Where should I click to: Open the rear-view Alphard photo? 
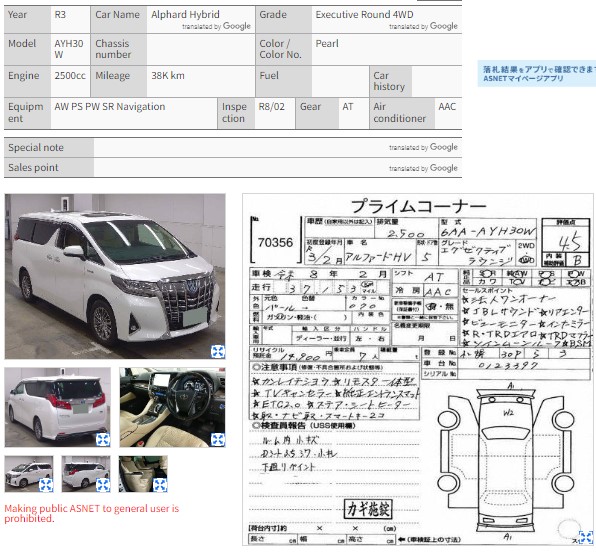pyautogui.click(x=58, y=407)
